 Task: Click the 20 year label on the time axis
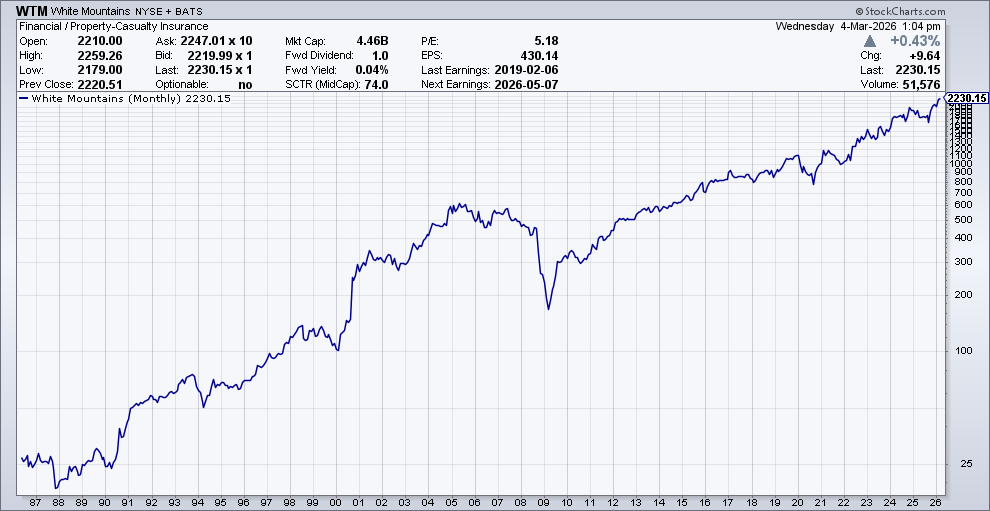[798, 503]
